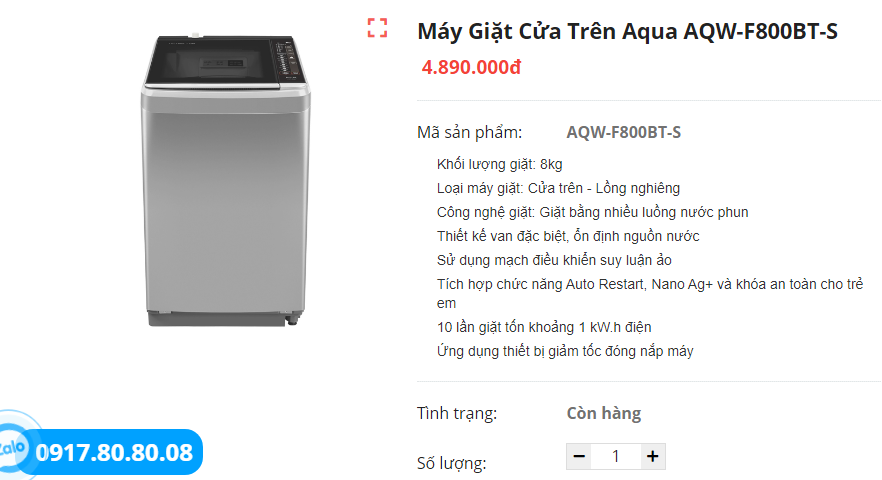Call the 0917.80.80.08 hotline button
Viewport: 882px width, 480px height.
[x=114, y=452]
